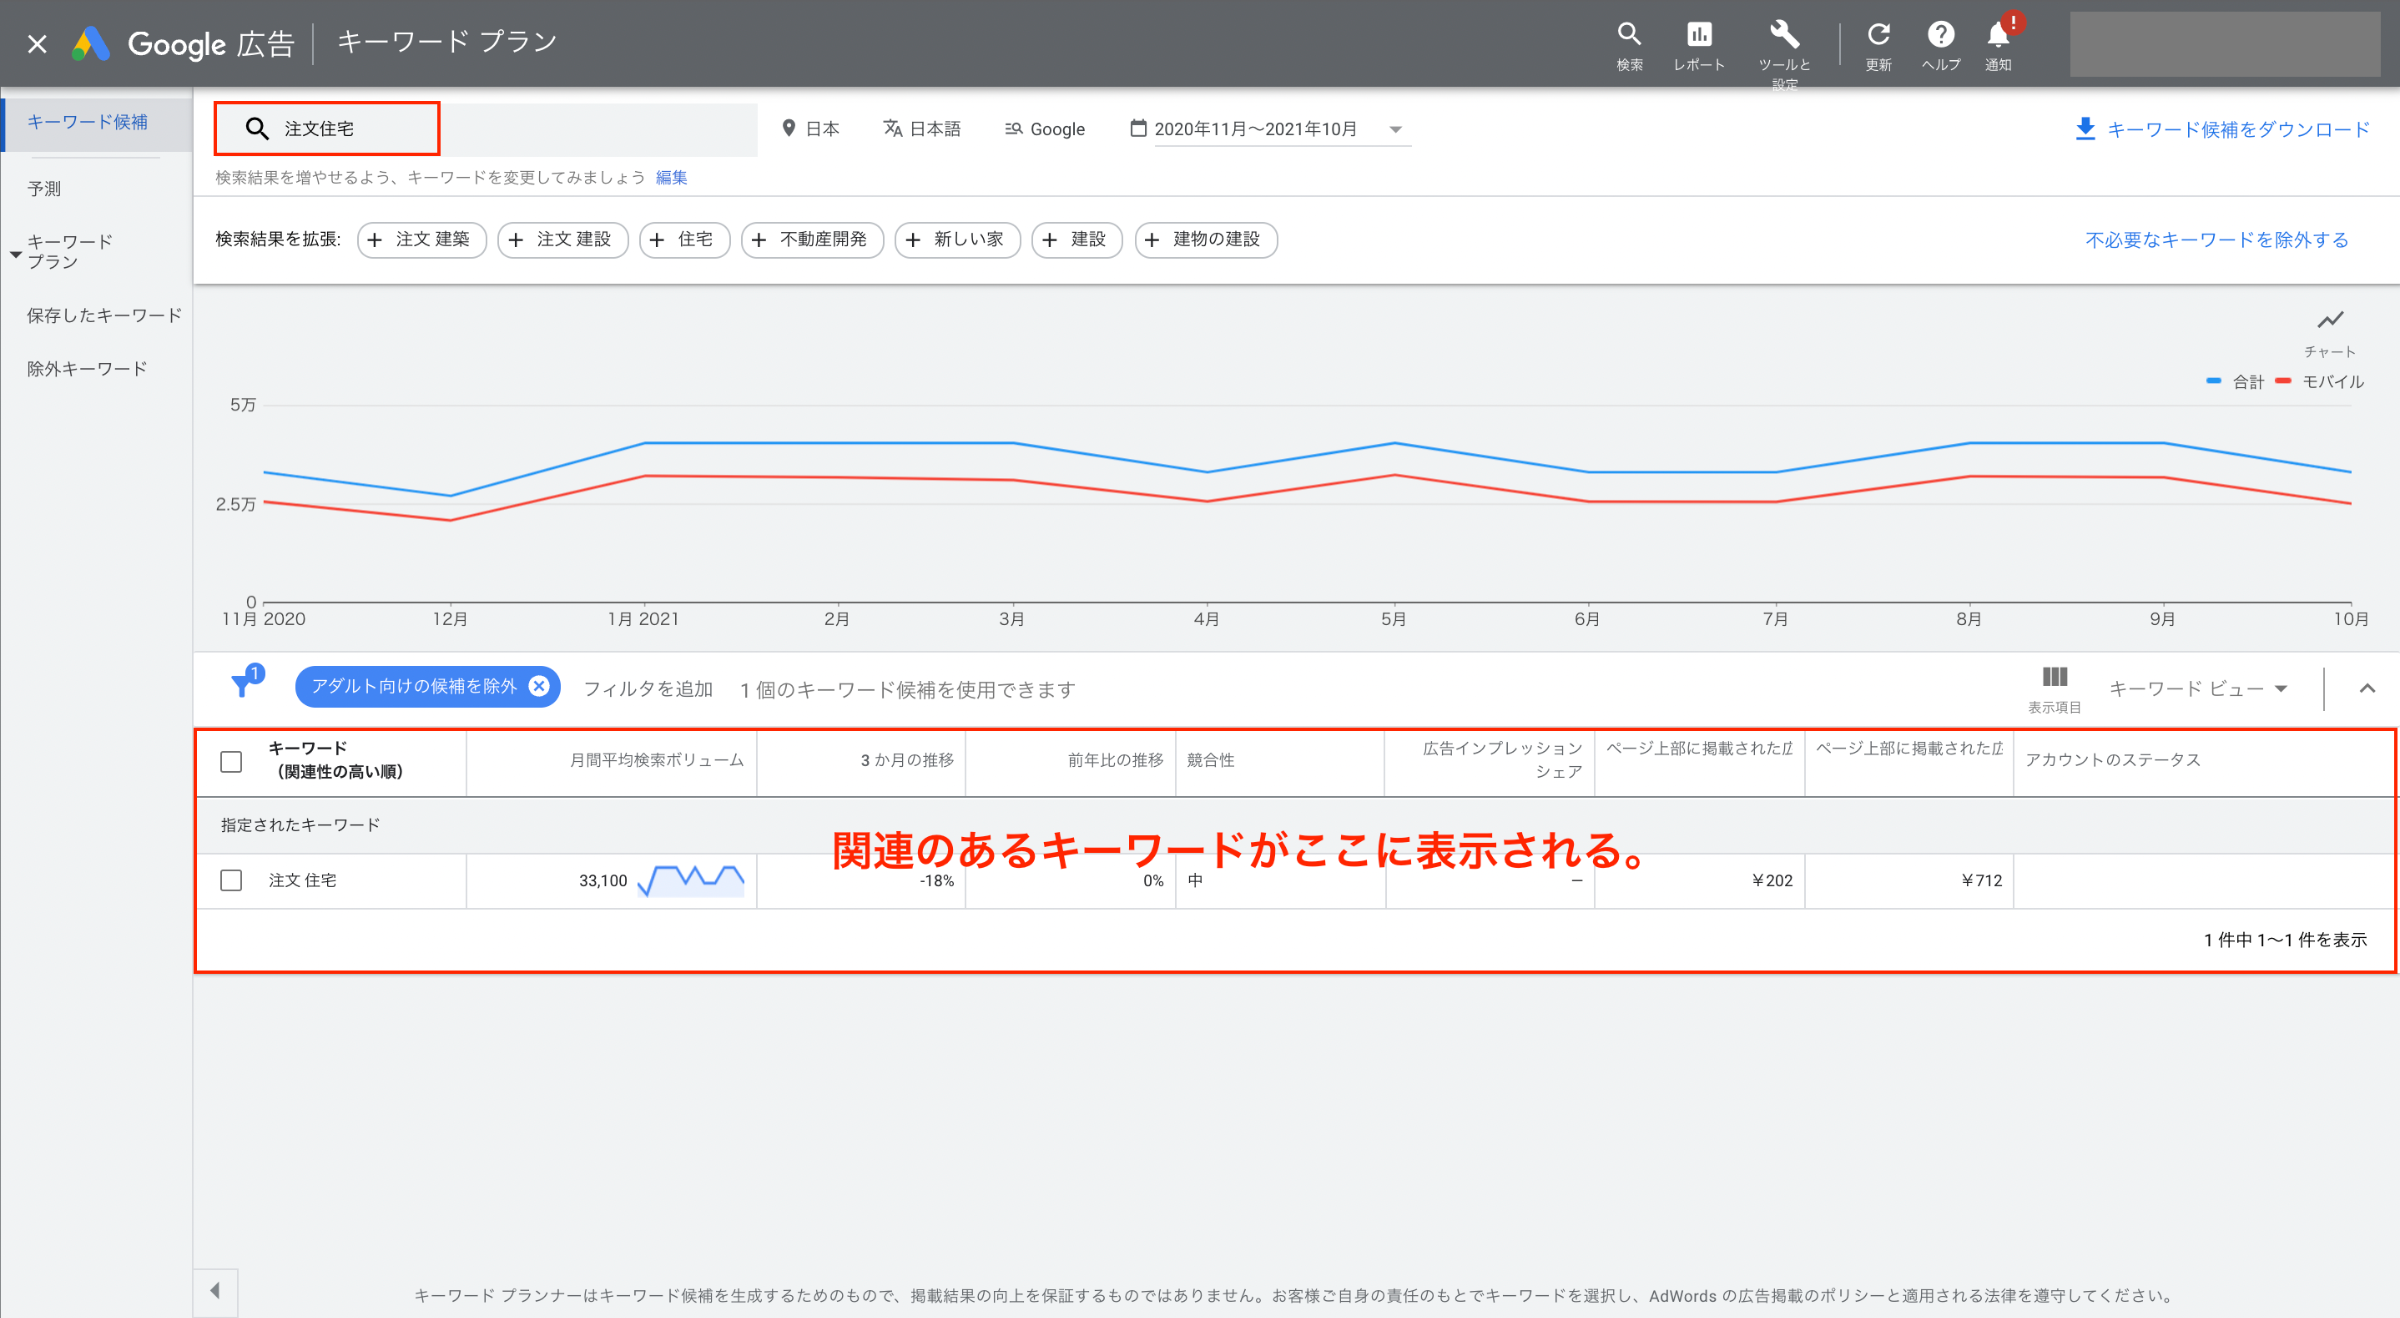Click the 注文 住宅 keyword cell
This screenshot has width=2400, height=1318.
tap(302, 880)
